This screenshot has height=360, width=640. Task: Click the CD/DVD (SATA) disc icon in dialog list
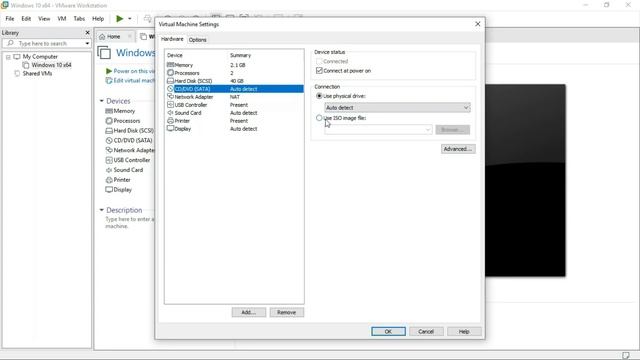170,89
